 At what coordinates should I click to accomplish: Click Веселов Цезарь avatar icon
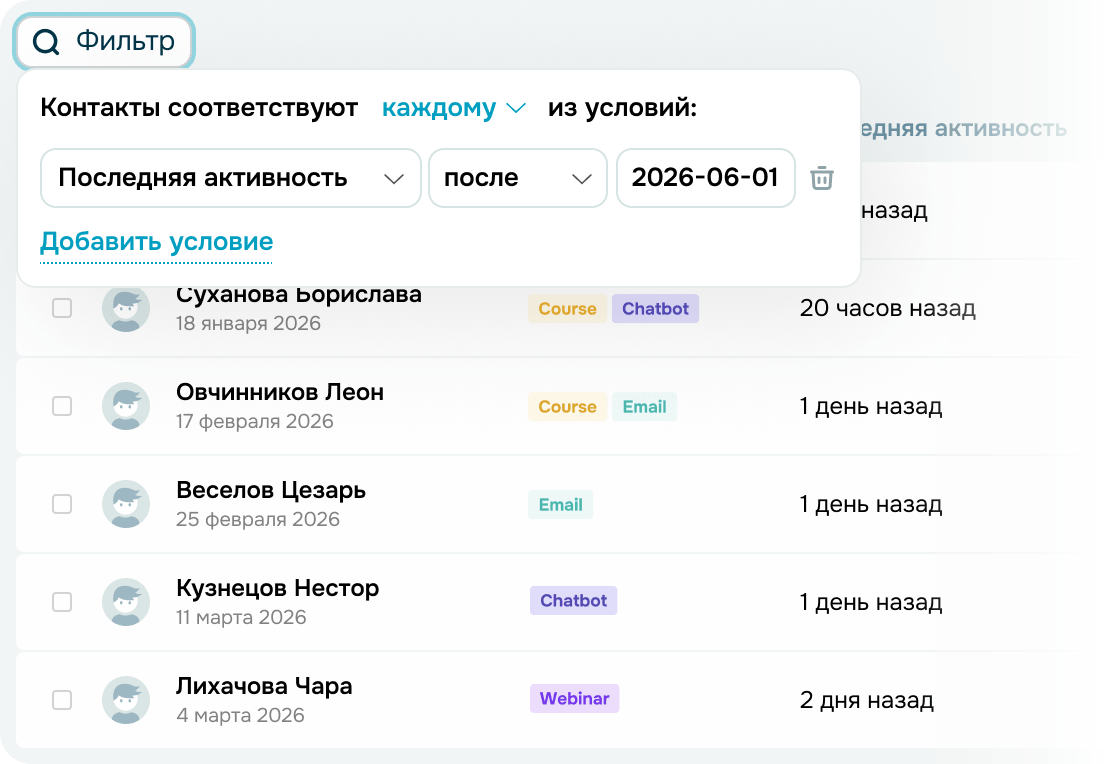coord(126,504)
